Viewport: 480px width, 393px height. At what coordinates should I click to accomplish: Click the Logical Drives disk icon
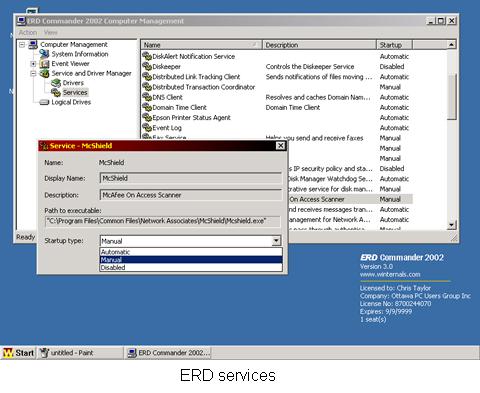(44, 102)
